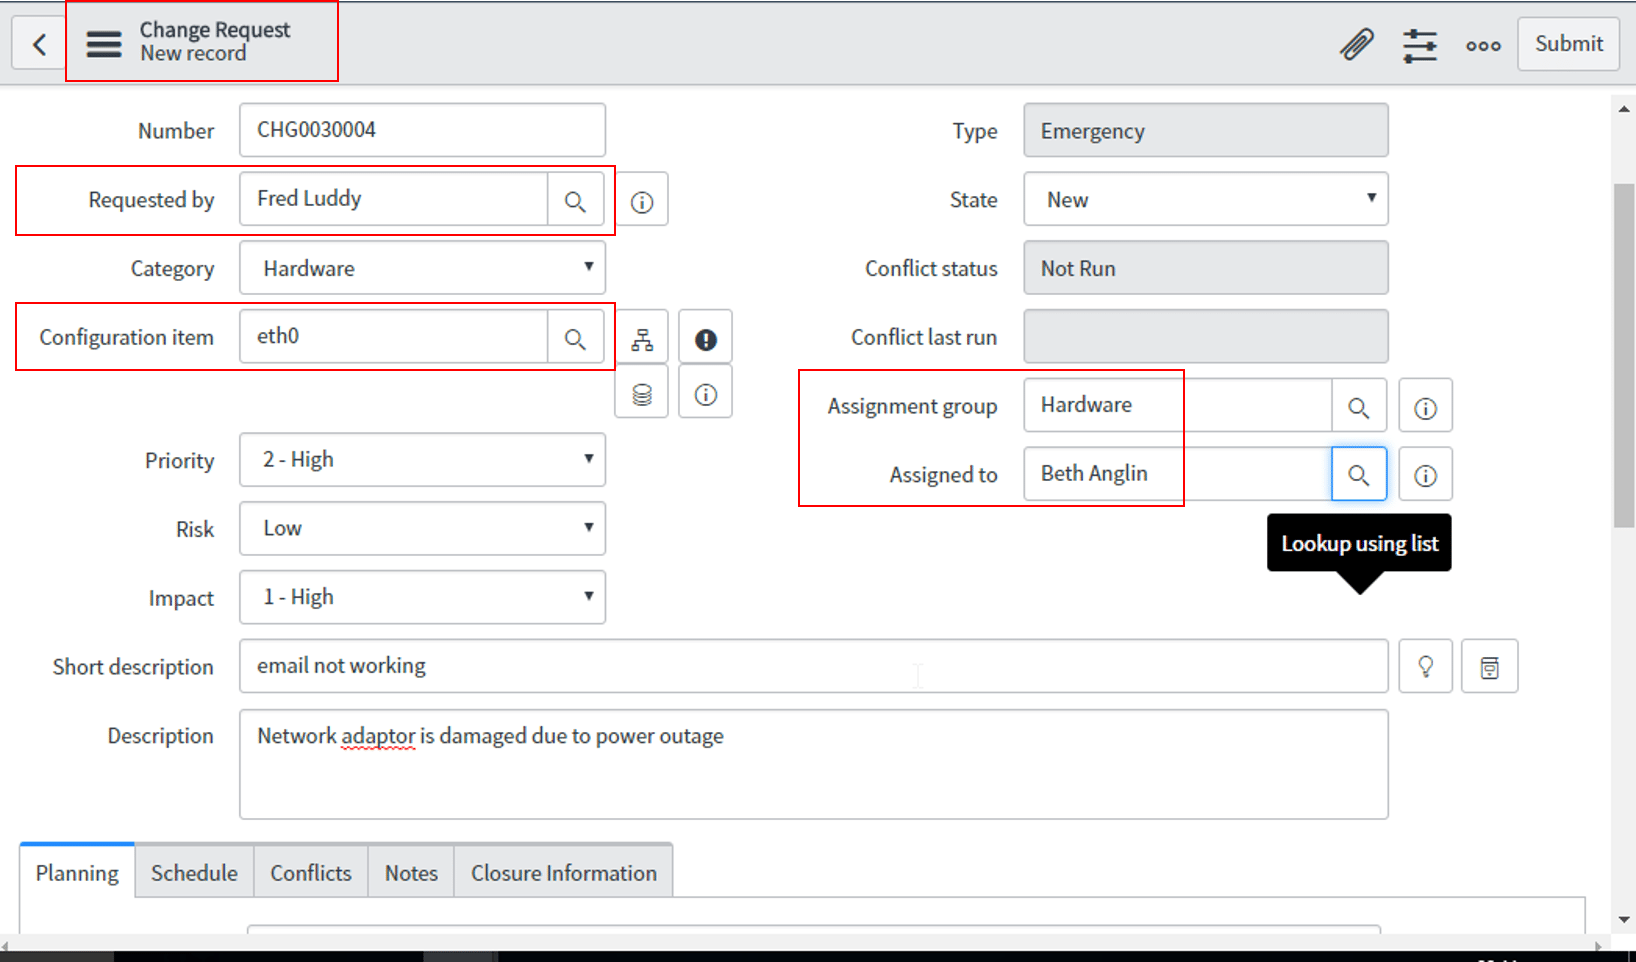Open the form context hamburger menu

click(x=104, y=44)
